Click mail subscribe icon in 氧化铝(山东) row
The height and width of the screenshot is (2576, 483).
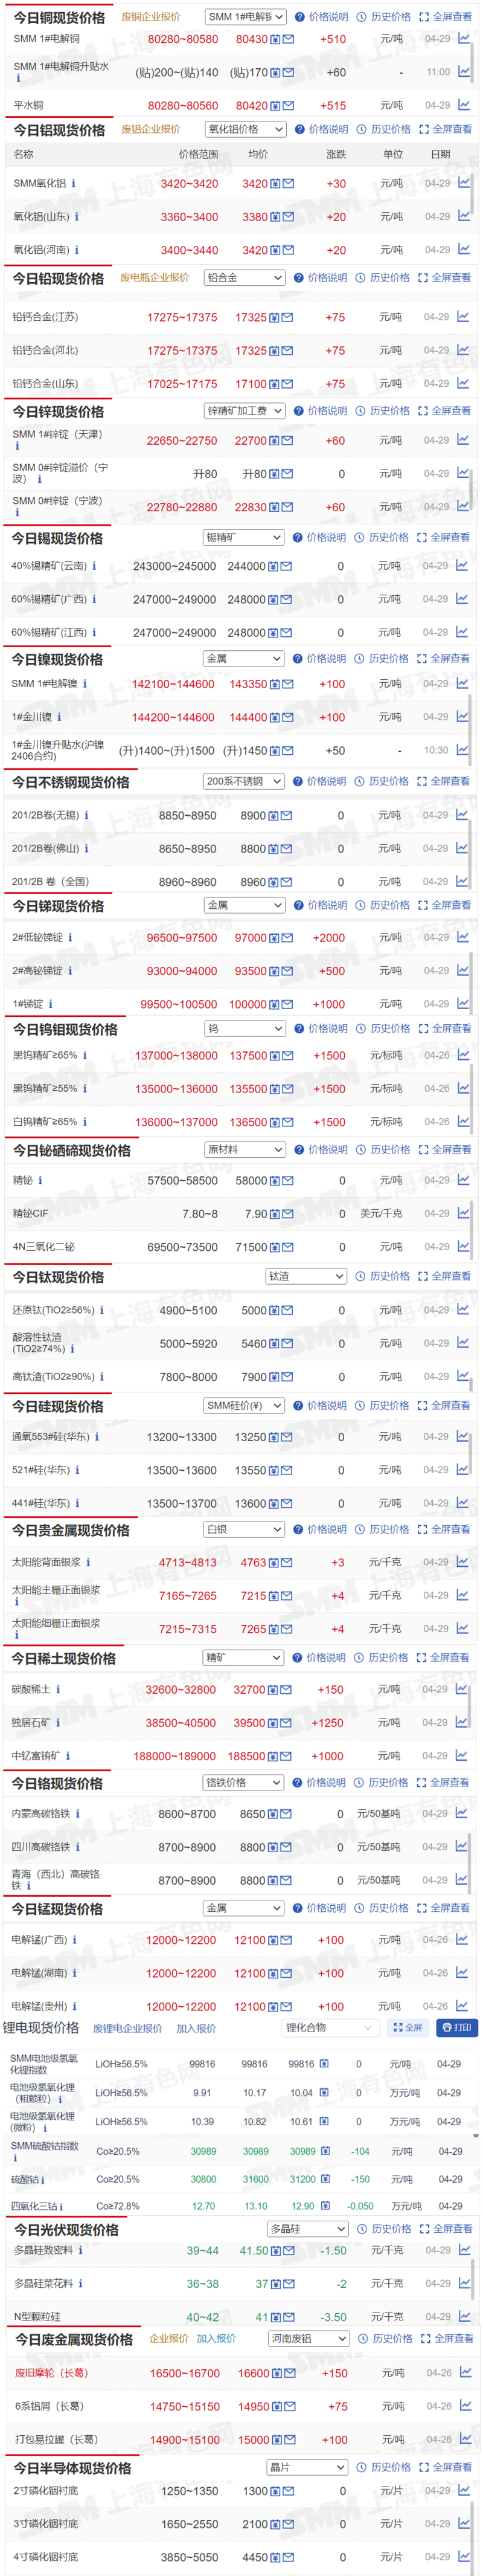pyautogui.click(x=288, y=217)
